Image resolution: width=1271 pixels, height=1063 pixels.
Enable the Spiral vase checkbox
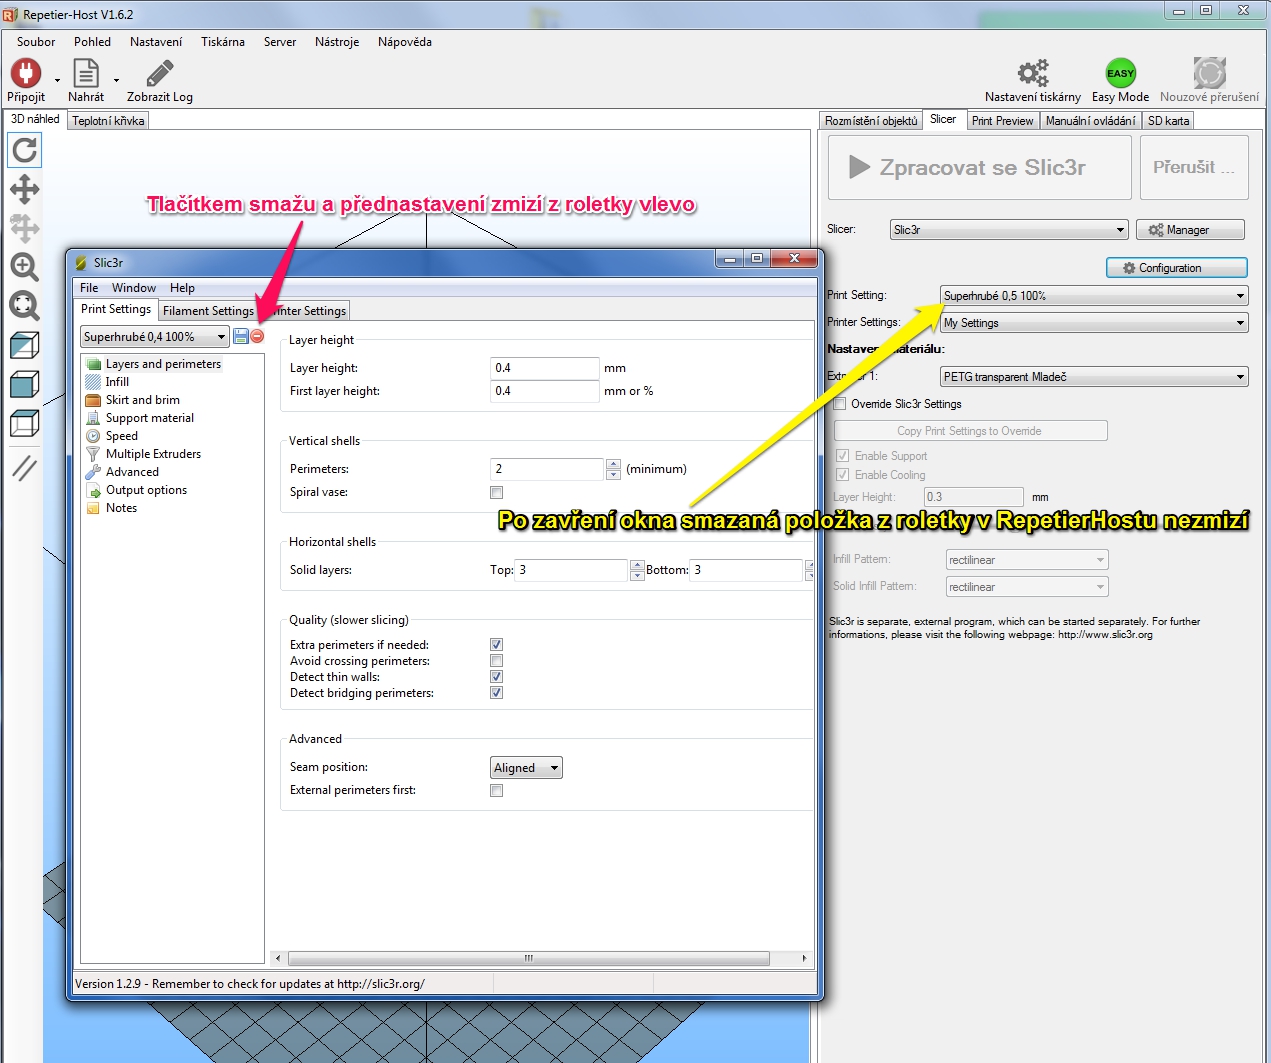(x=496, y=492)
